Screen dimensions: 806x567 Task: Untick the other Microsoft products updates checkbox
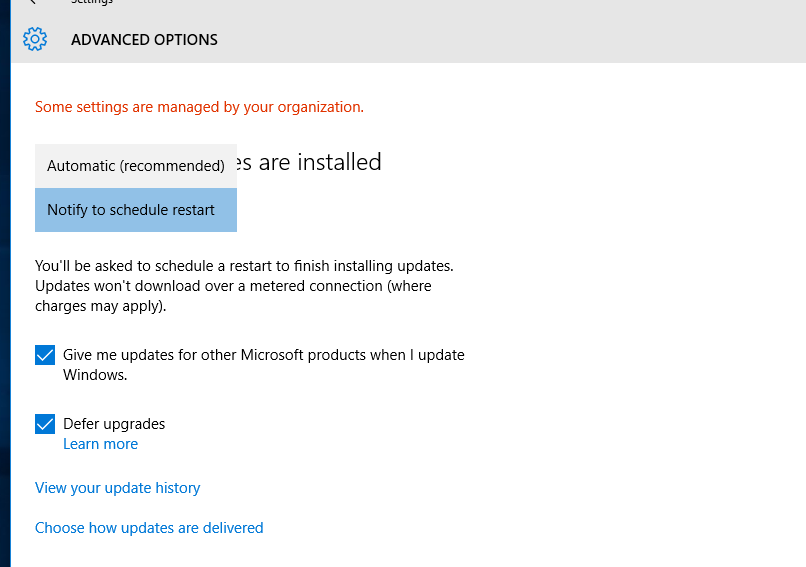click(45, 355)
